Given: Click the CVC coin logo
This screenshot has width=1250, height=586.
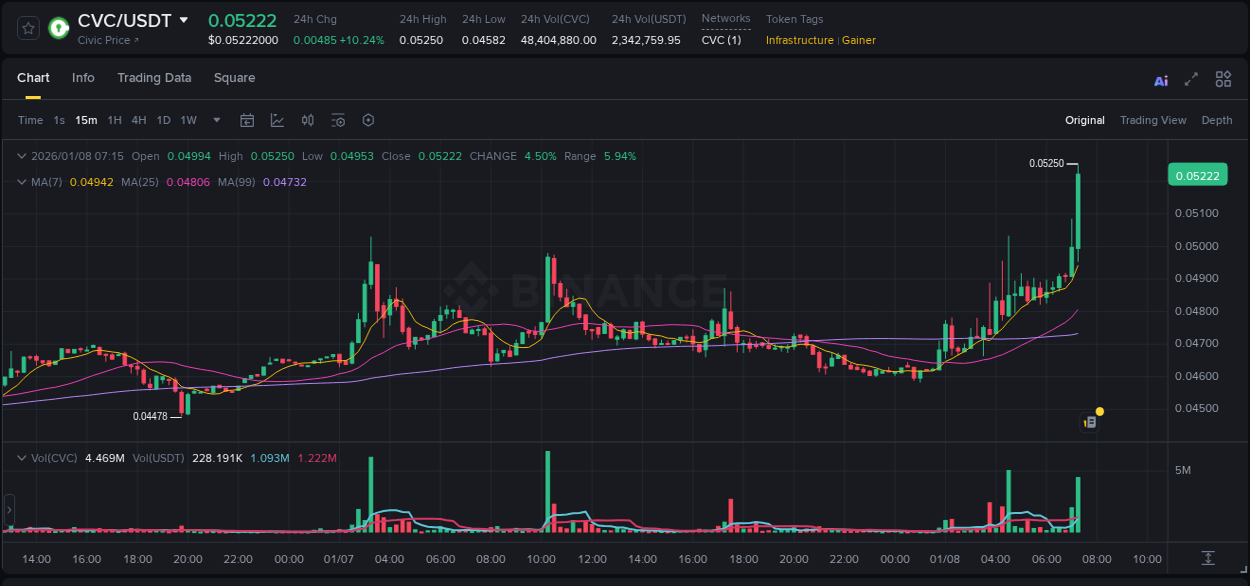Looking at the screenshot, I should coord(58,29).
